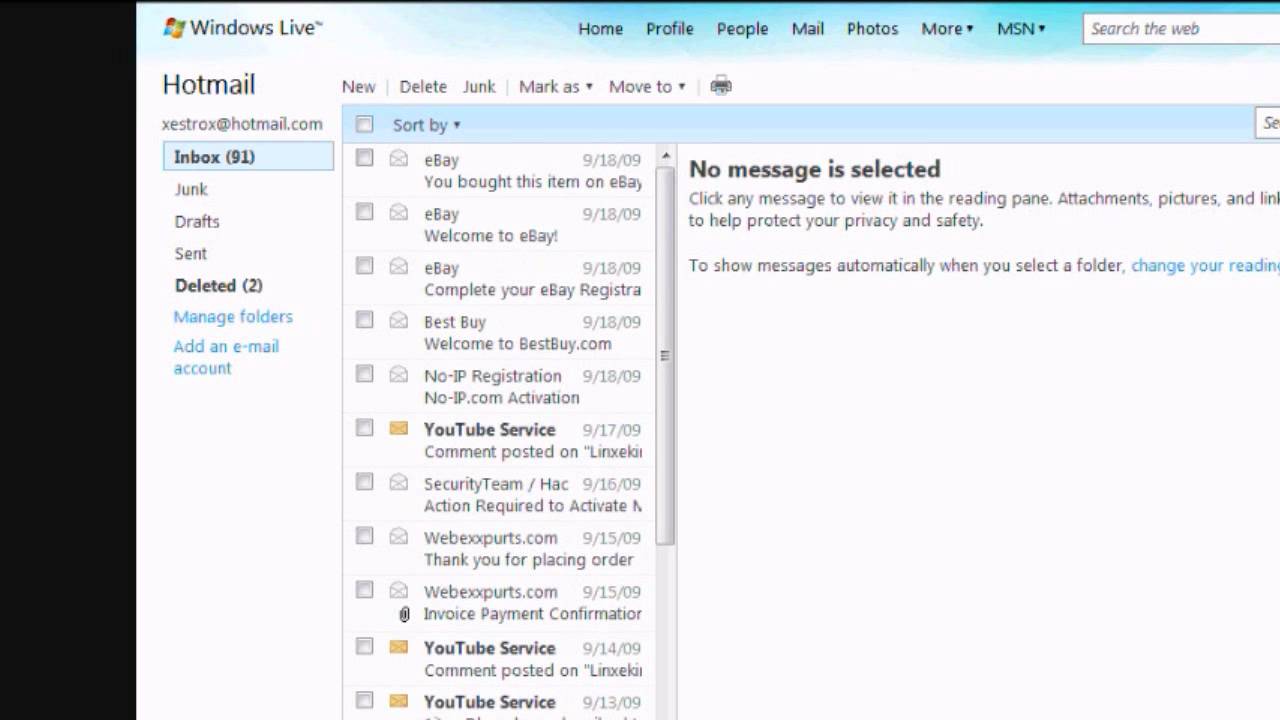Click unread envelope icon of 9/17/09 YouTube Service email

399,428
